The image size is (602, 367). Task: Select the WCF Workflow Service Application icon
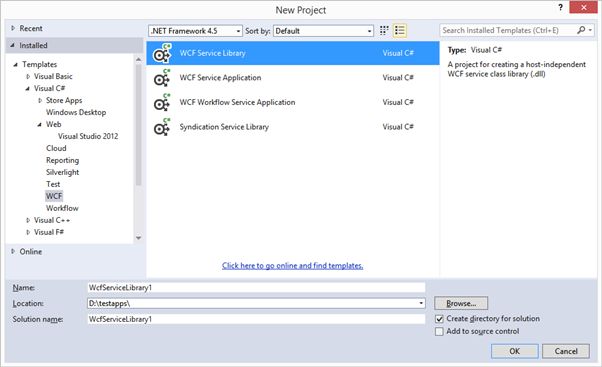162,102
